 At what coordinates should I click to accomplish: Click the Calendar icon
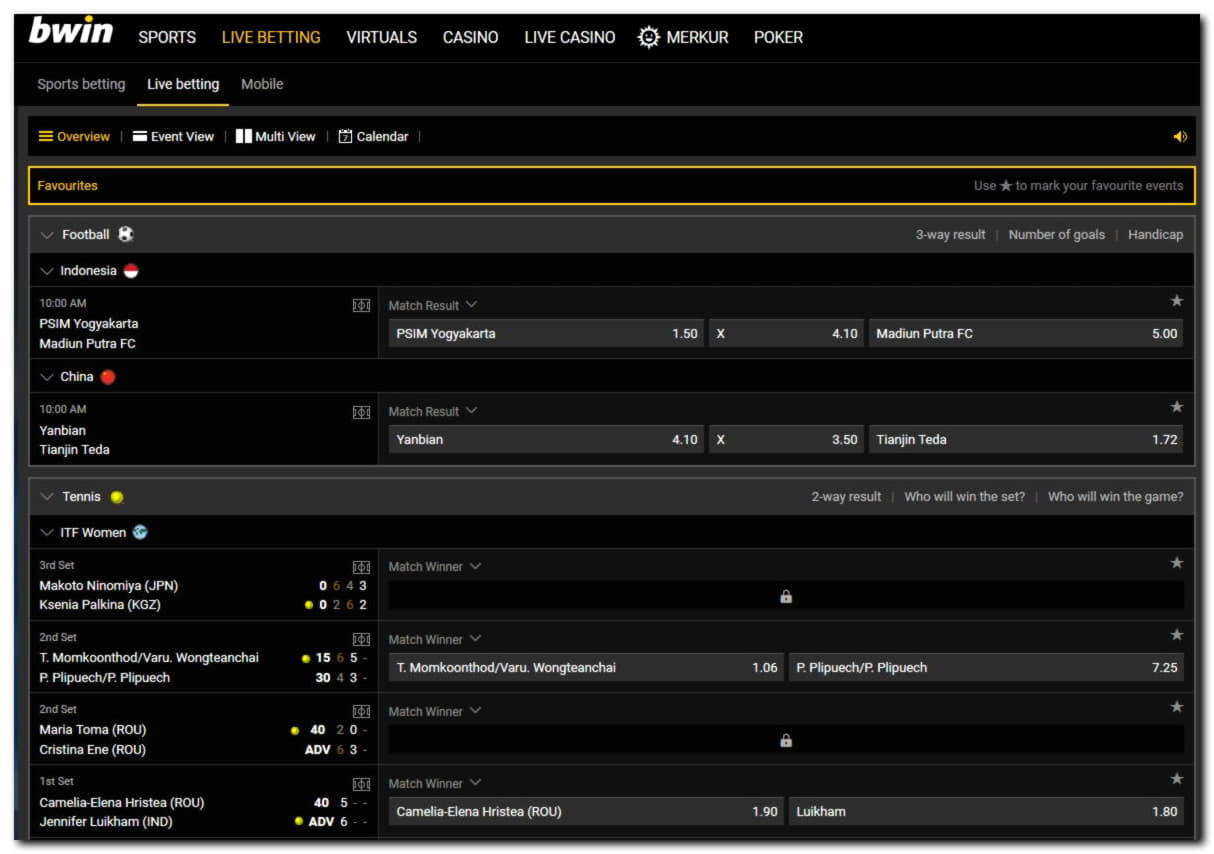pos(345,136)
